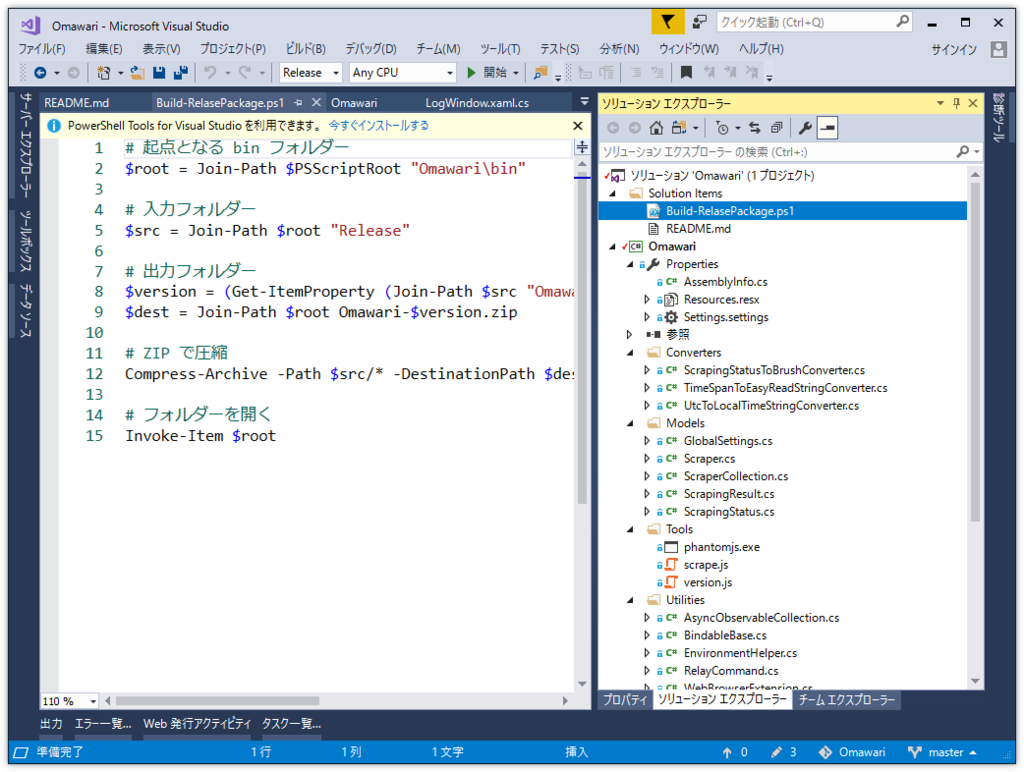Close the PowerShell Tools info bar
Image resolution: width=1024 pixels, height=772 pixels.
pyautogui.click(x=577, y=125)
